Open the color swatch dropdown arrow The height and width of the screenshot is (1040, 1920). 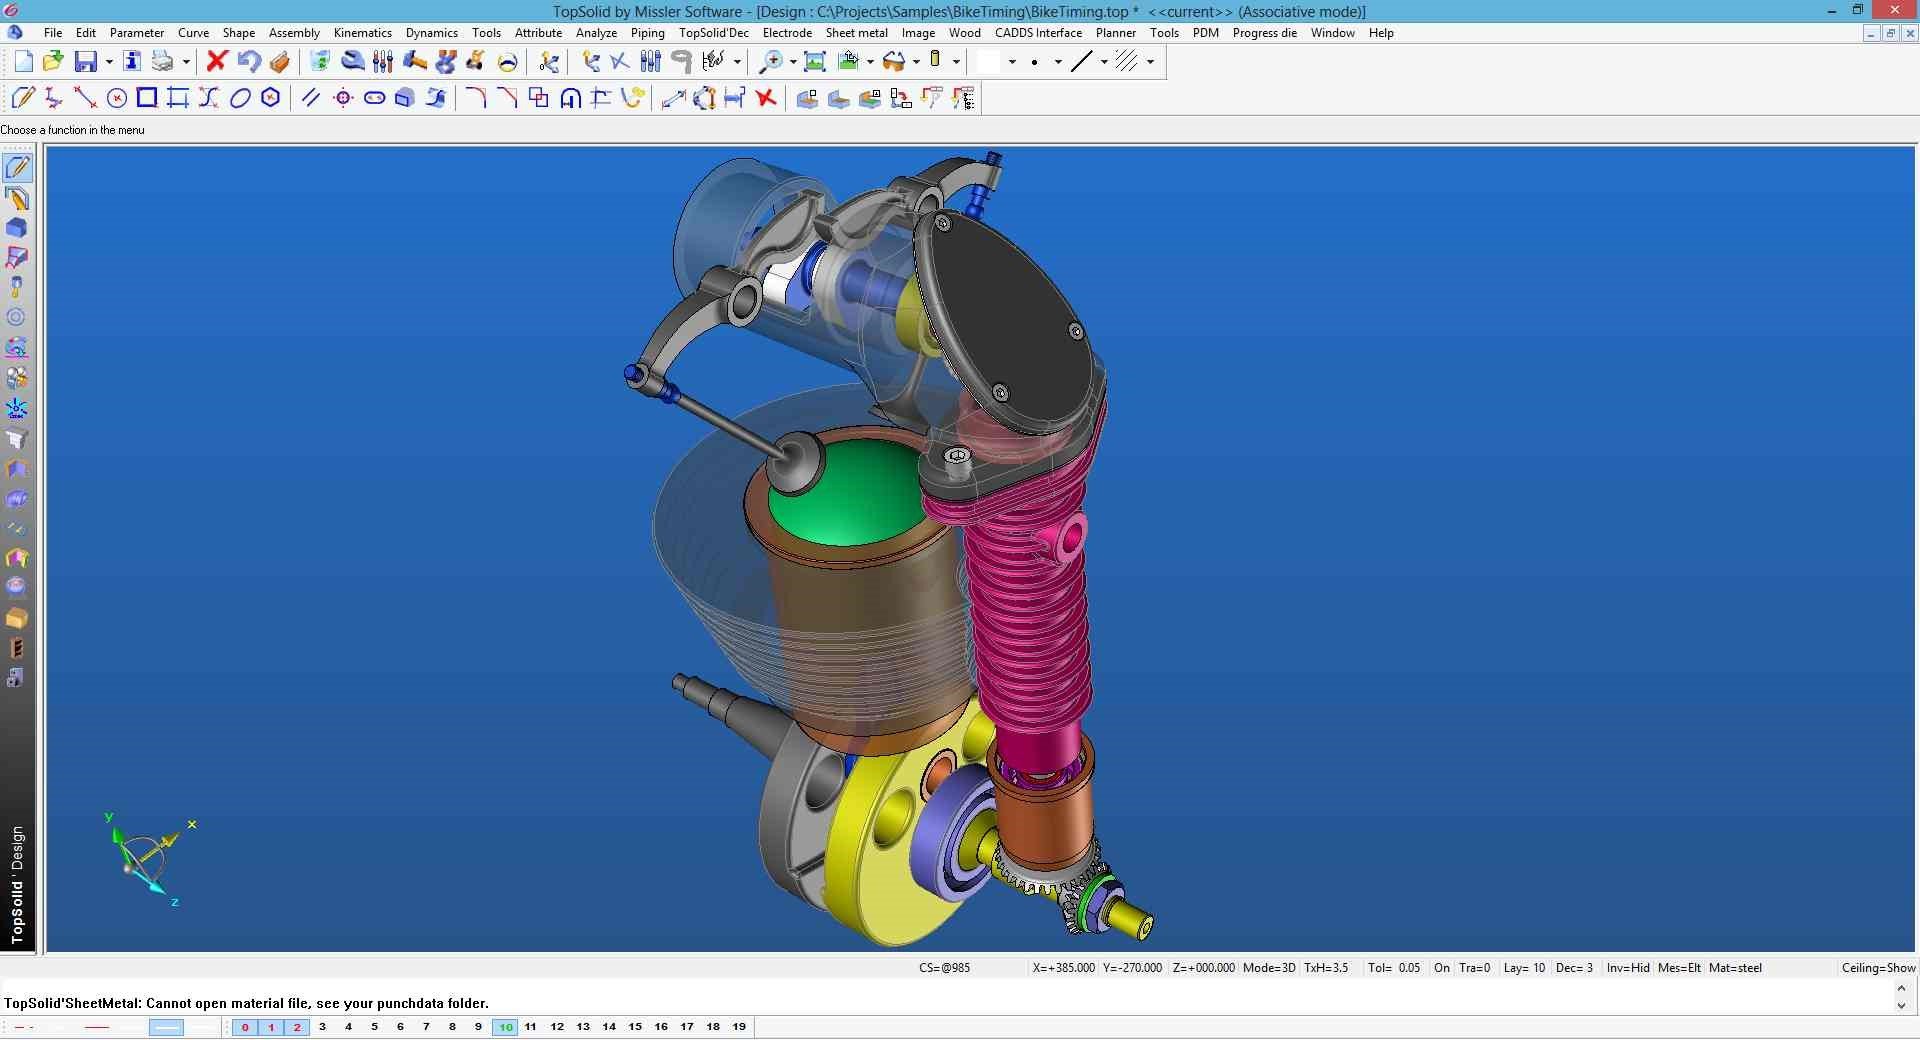pos(1012,62)
